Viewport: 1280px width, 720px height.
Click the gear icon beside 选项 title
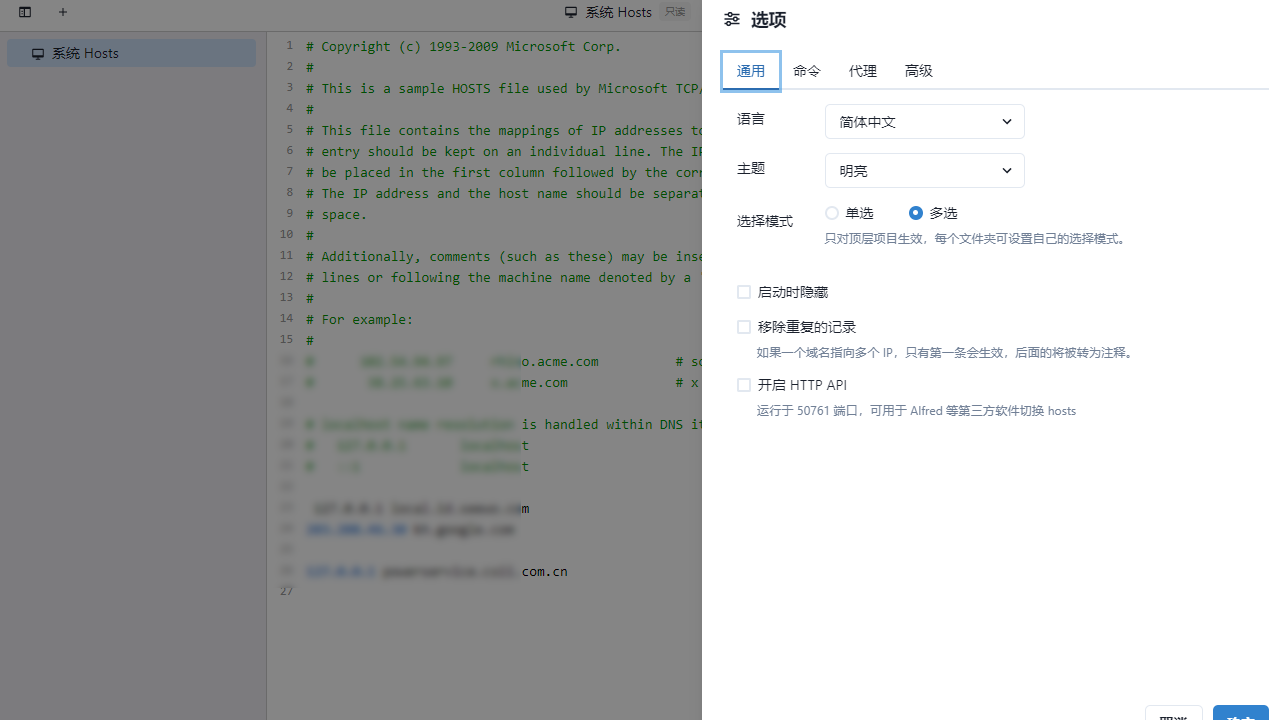731,19
